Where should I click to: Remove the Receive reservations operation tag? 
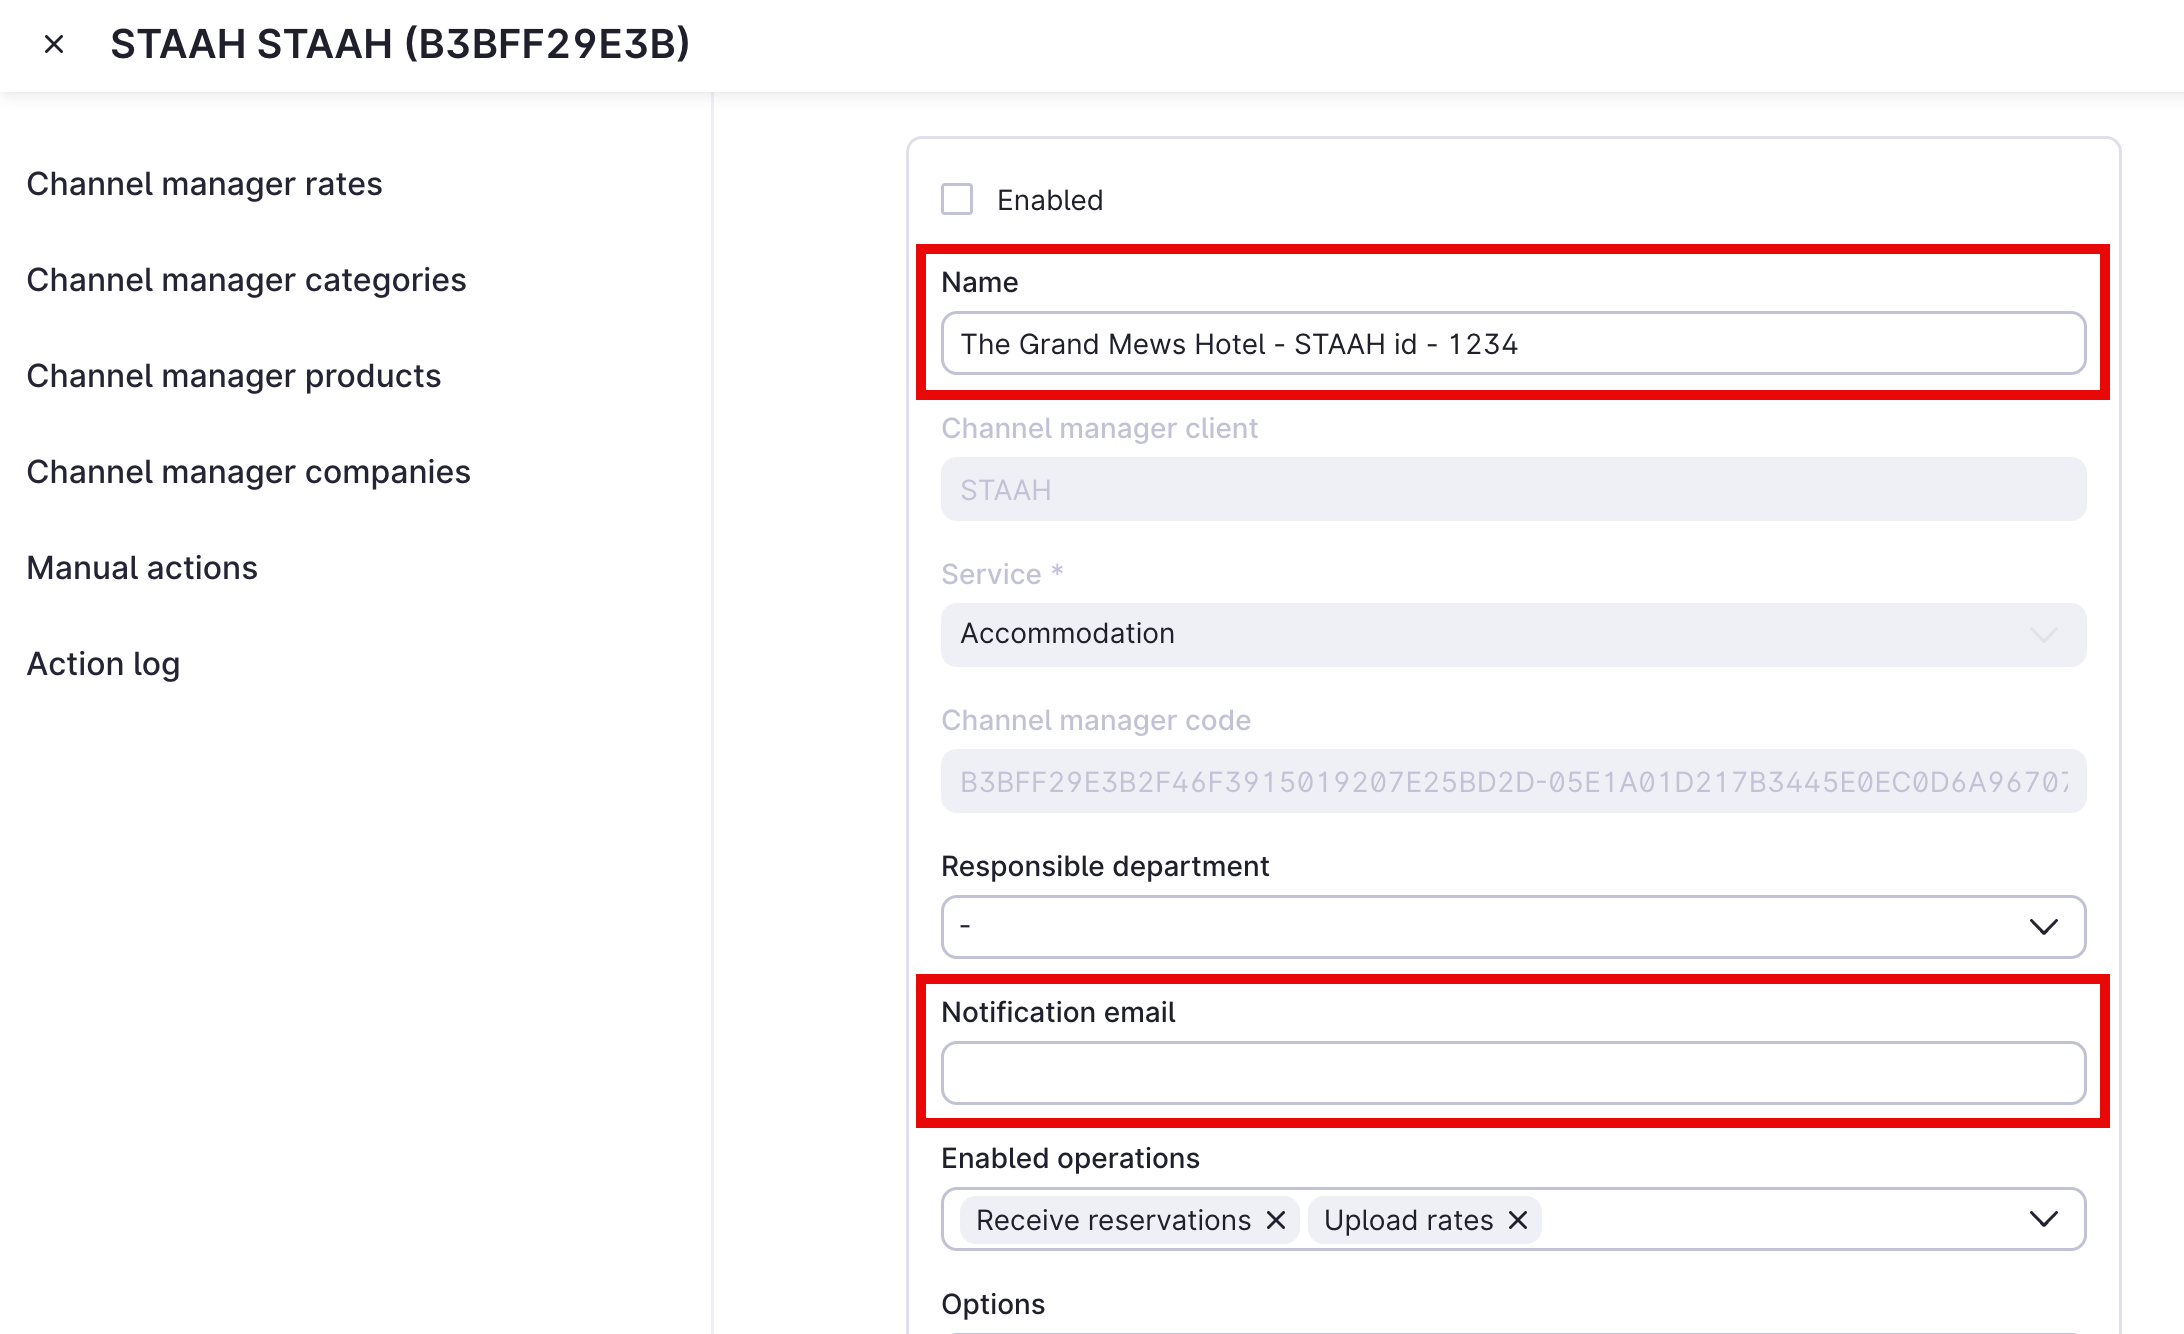[1276, 1220]
